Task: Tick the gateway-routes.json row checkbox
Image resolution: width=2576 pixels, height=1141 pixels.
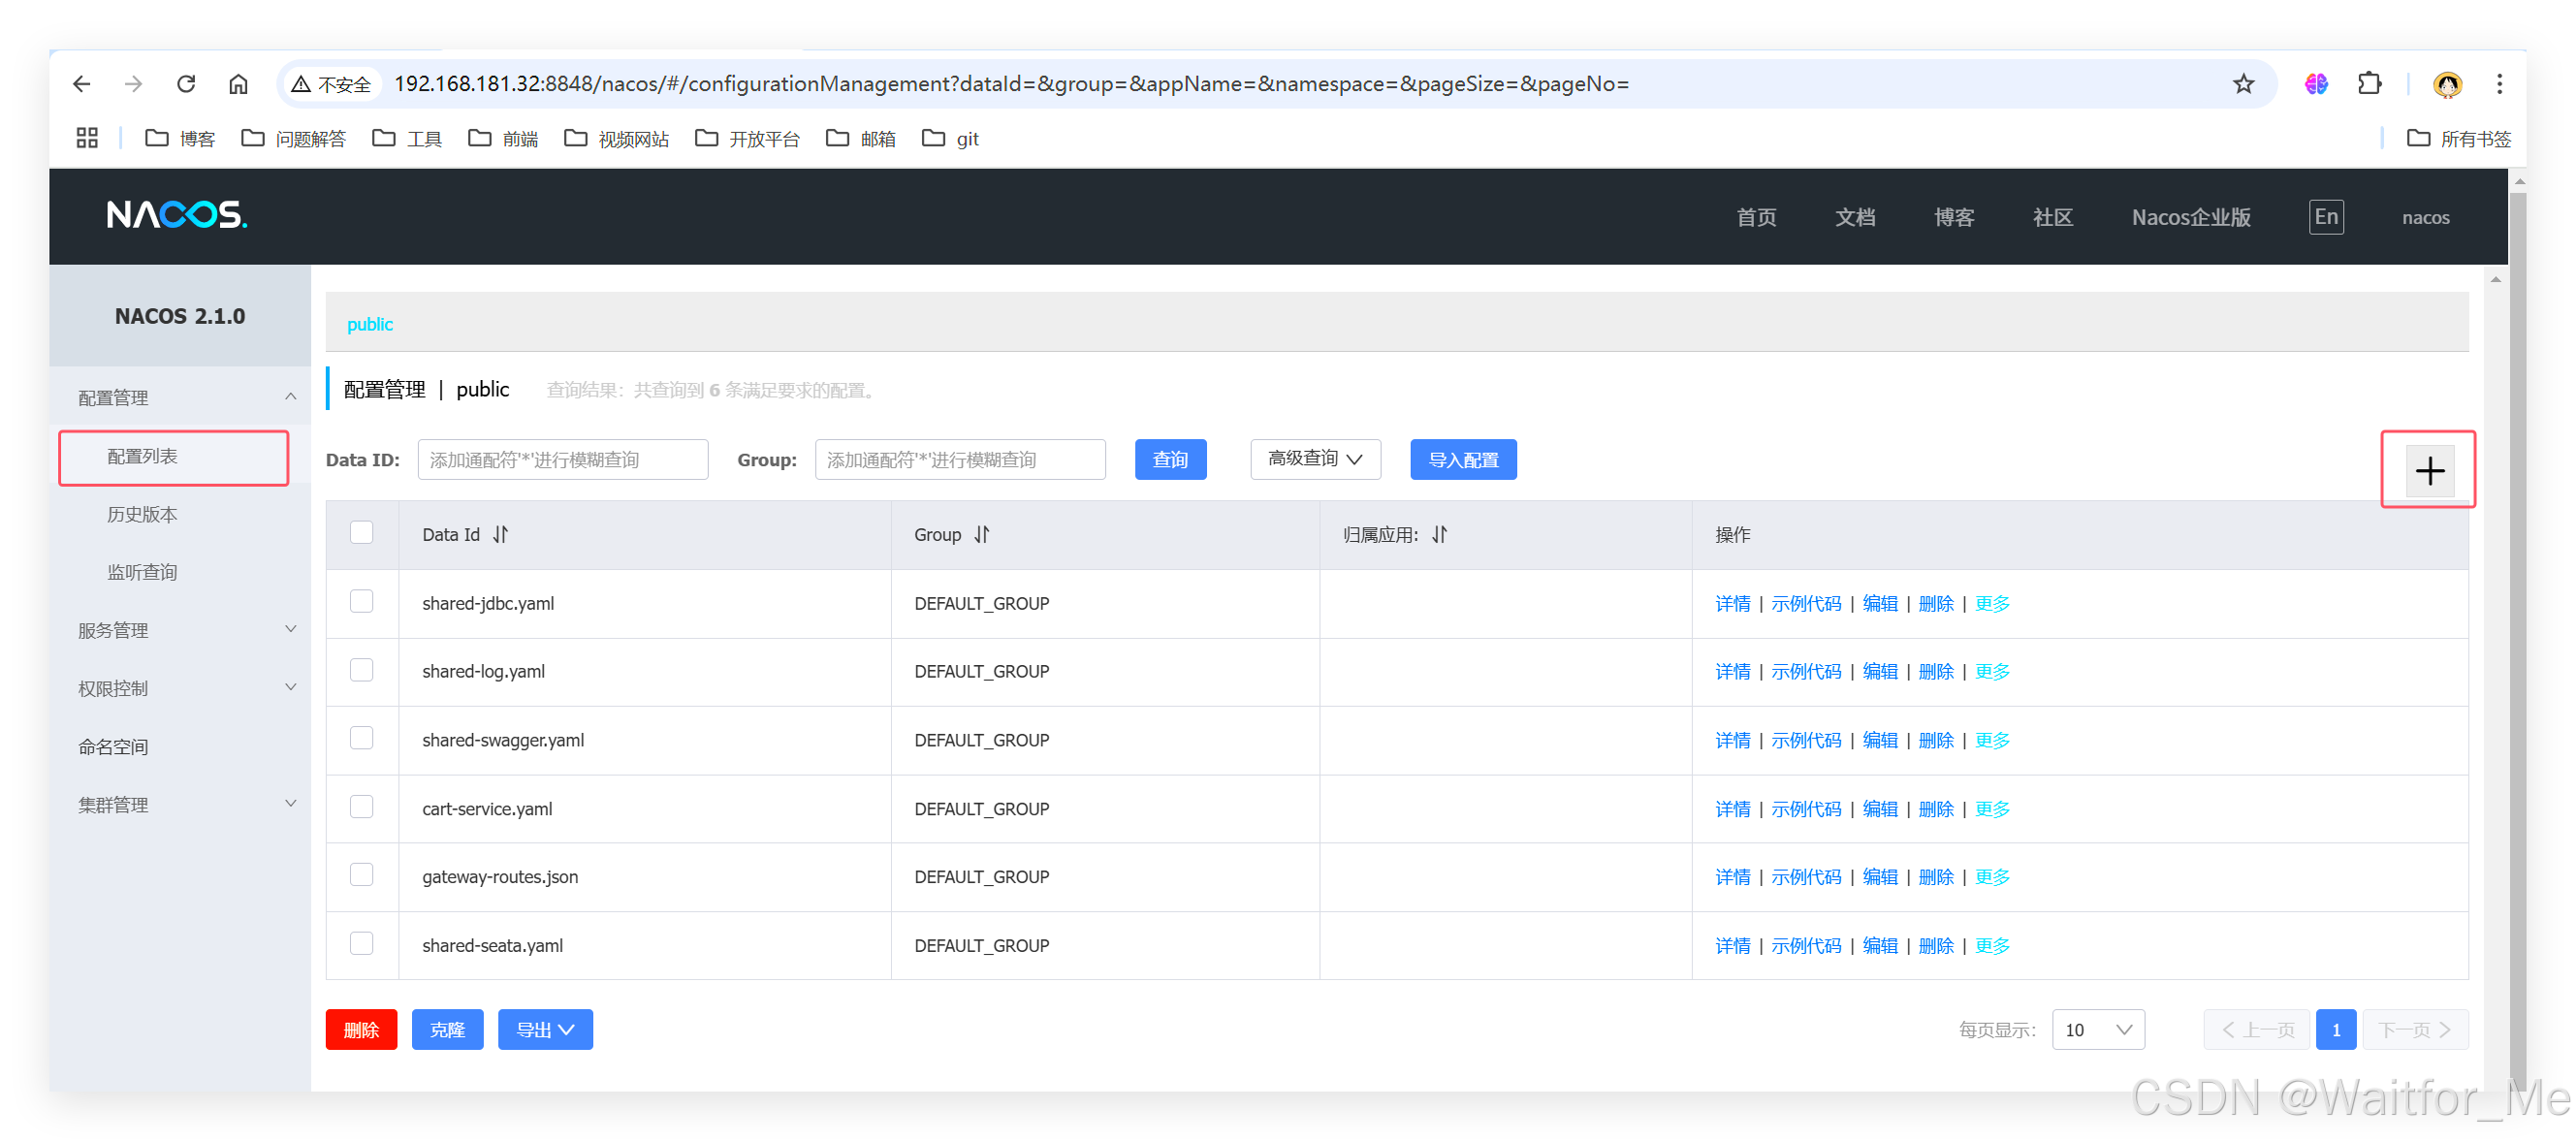Action: pyautogui.click(x=361, y=875)
